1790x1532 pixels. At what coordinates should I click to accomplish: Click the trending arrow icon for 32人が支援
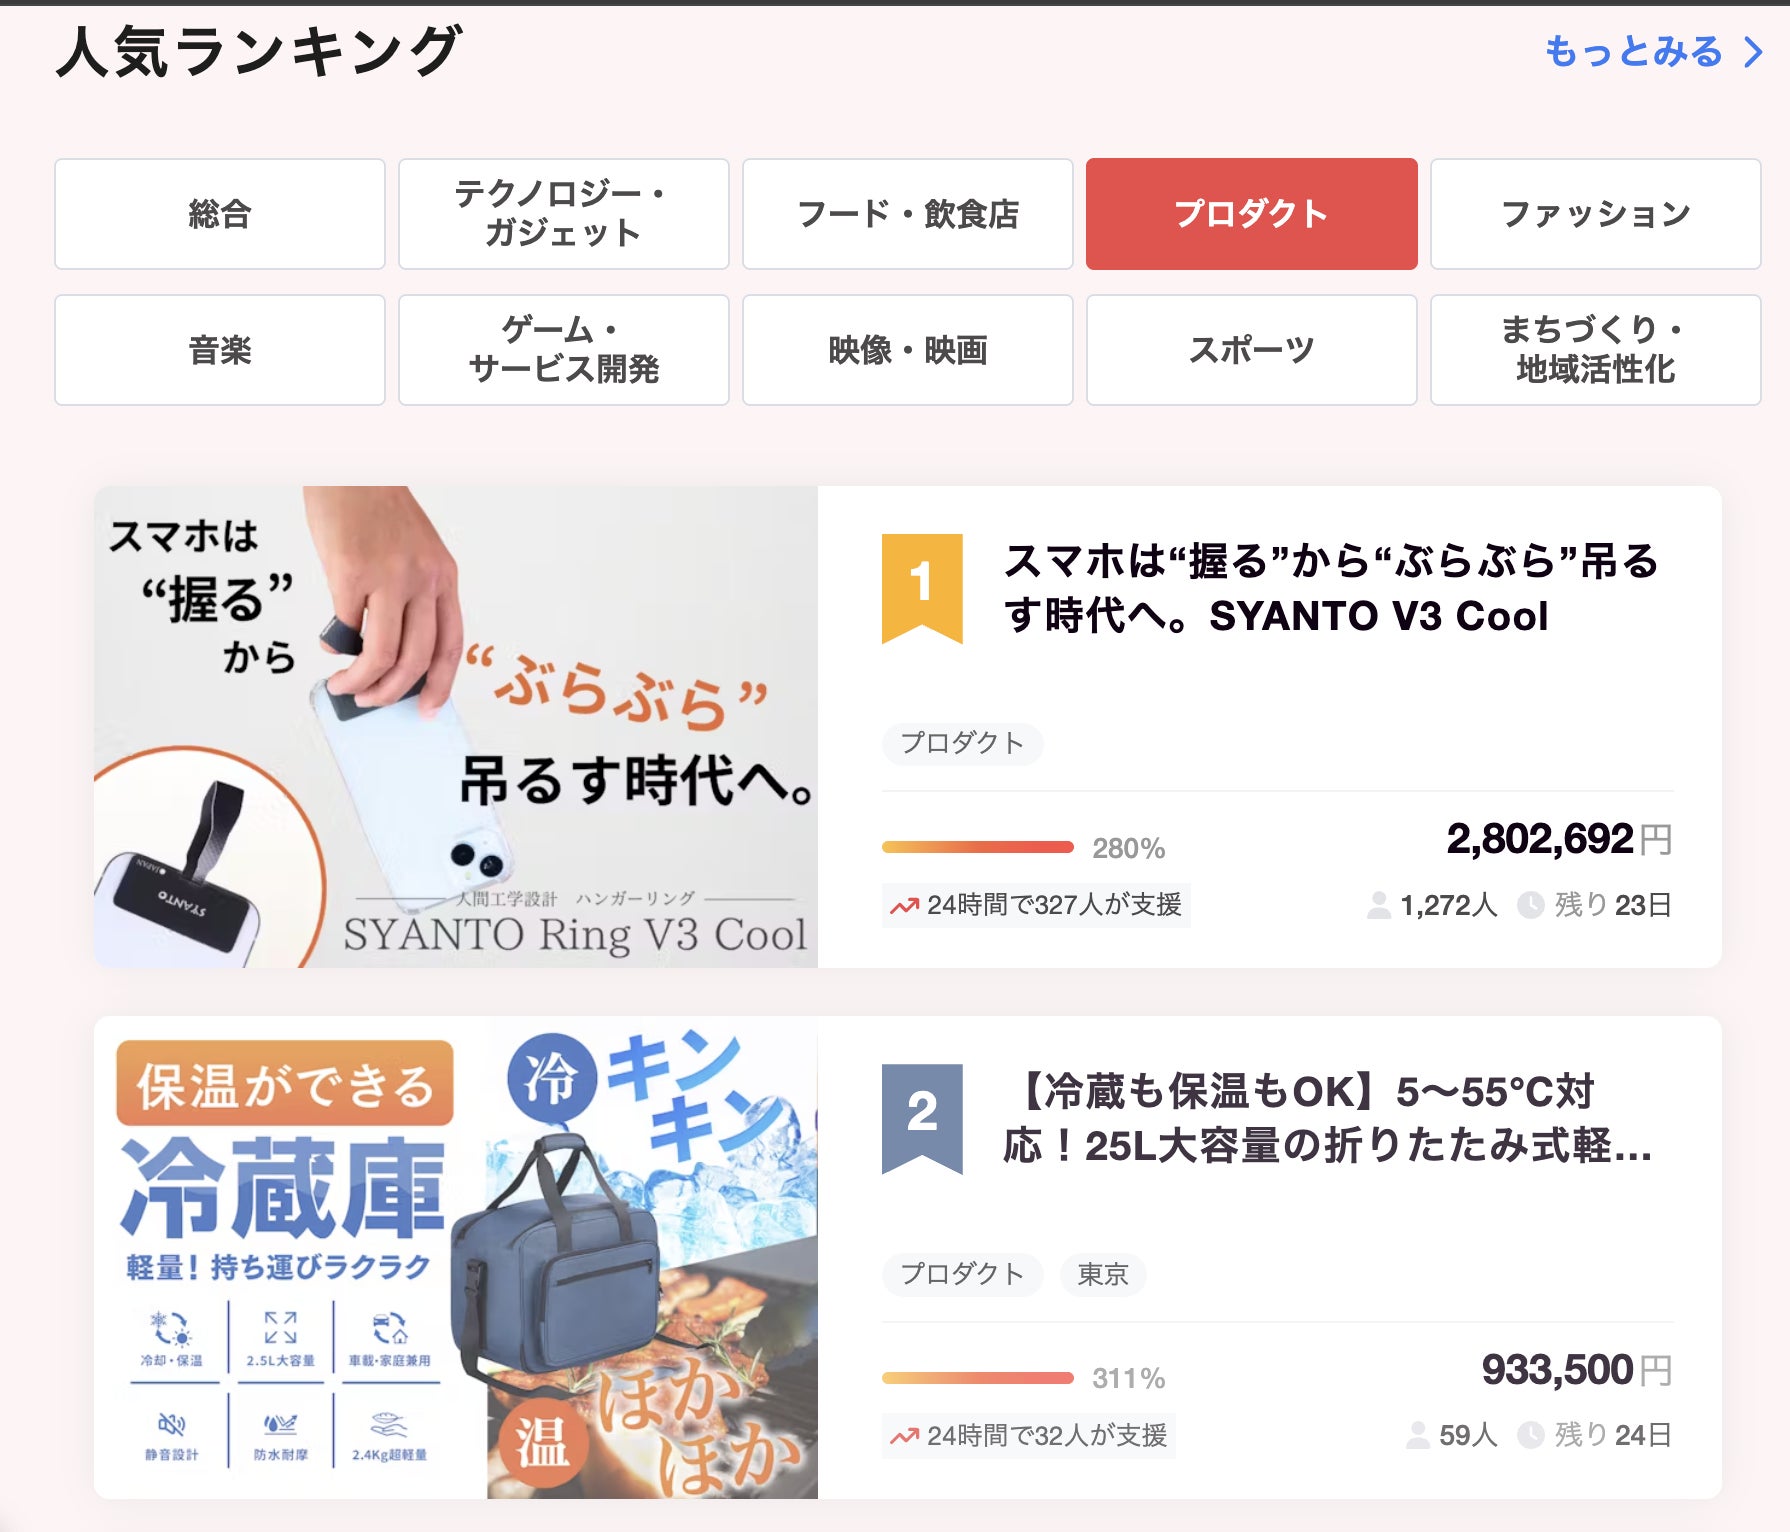click(904, 1436)
